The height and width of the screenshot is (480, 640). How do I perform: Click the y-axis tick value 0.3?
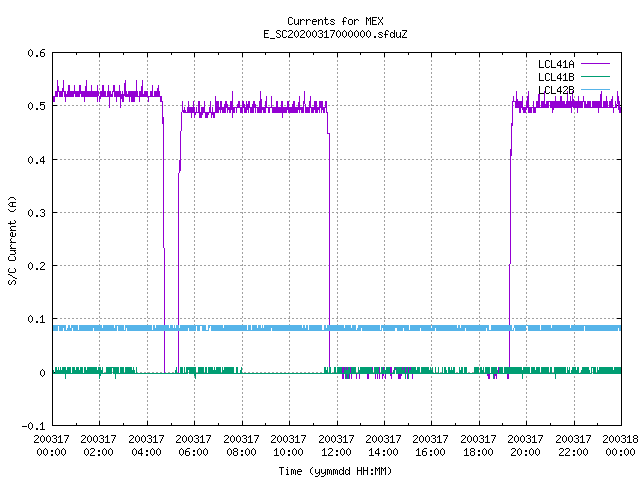(36, 213)
